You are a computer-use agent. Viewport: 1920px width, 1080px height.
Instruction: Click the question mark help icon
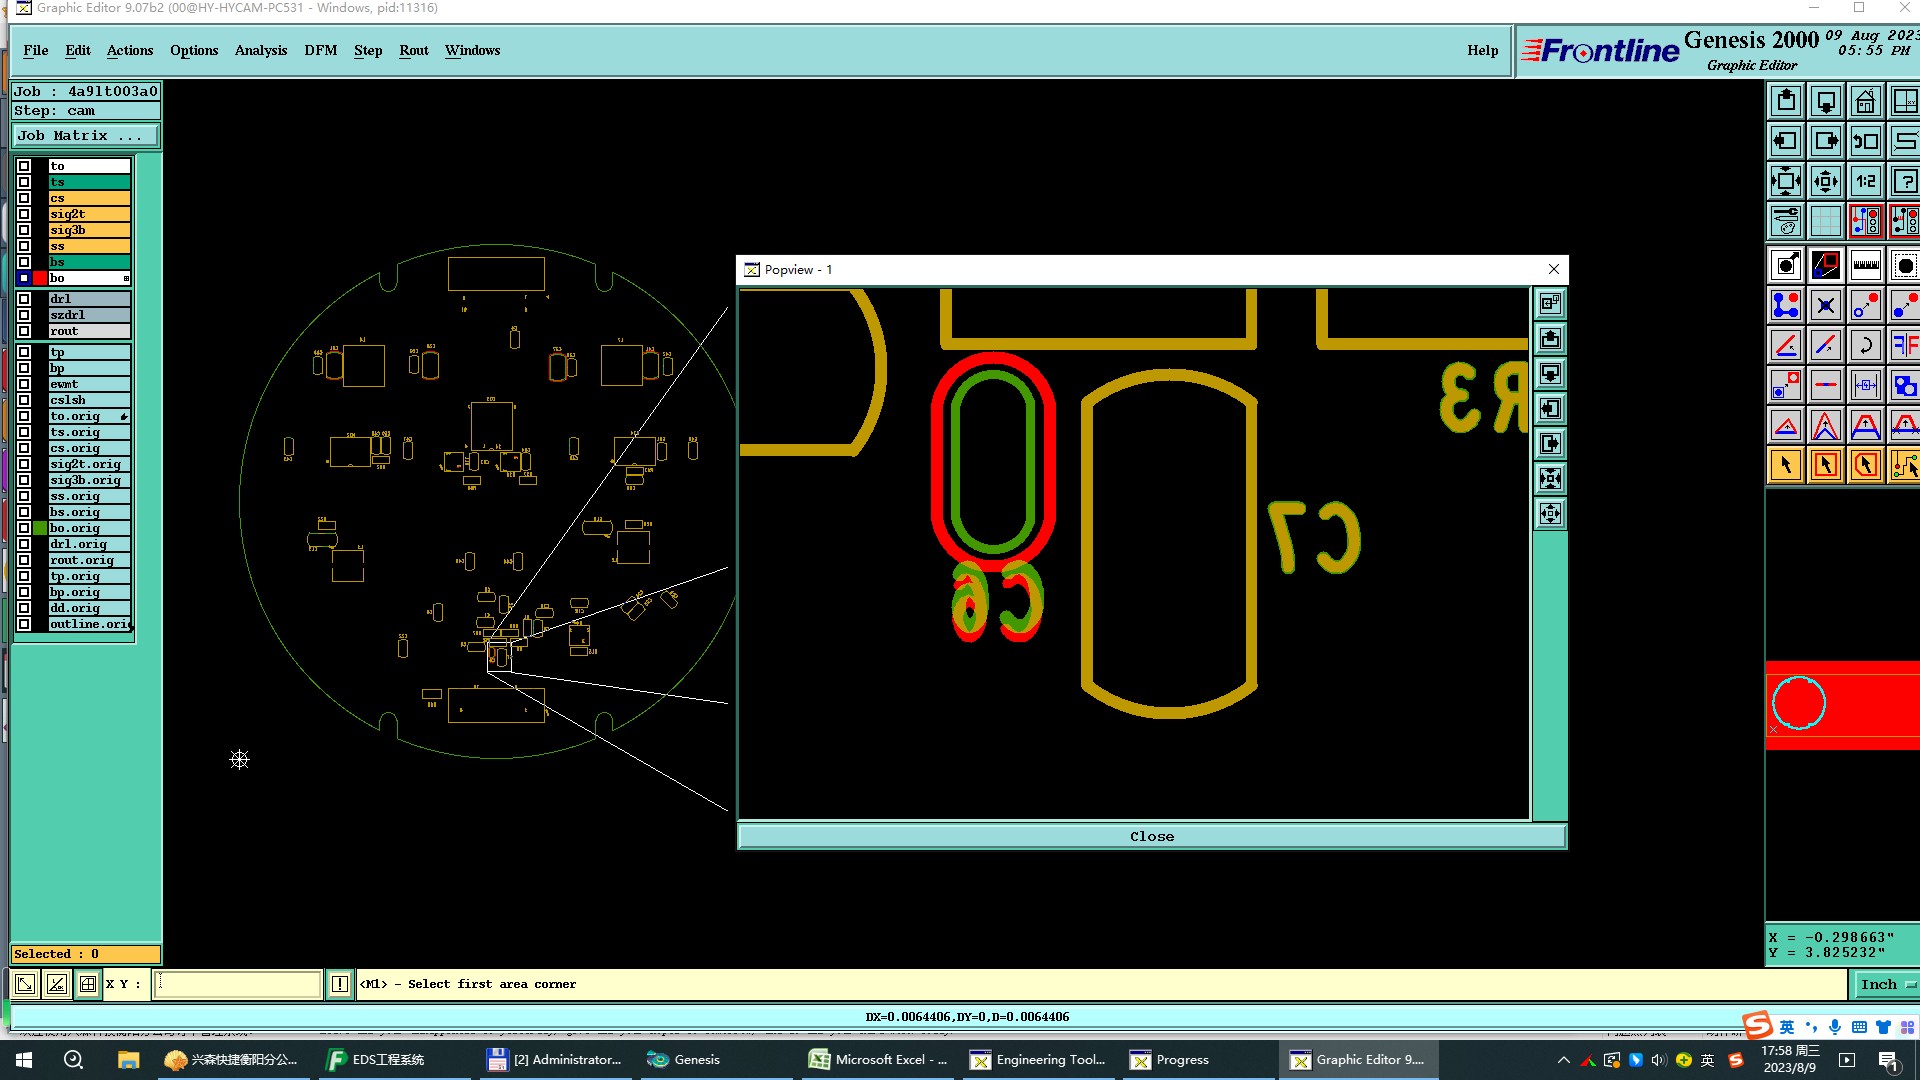pyautogui.click(x=1904, y=181)
